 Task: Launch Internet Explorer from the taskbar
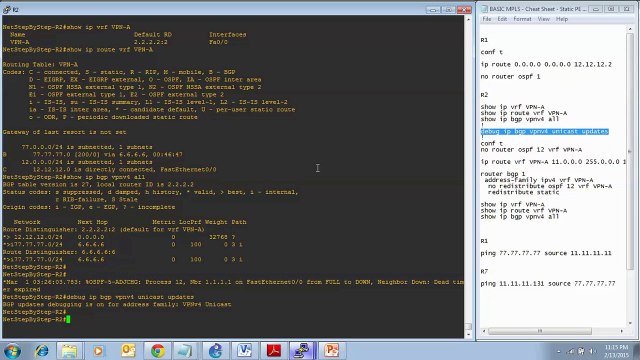click(x=41, y=351)
